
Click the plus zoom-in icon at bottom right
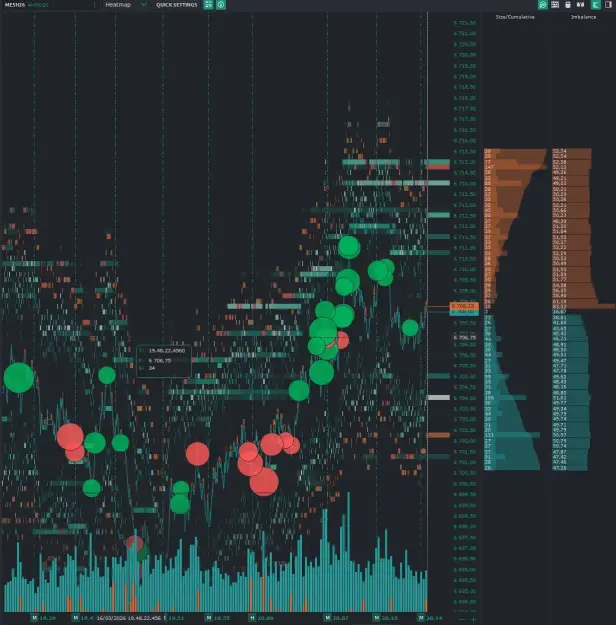click(474, 619)
